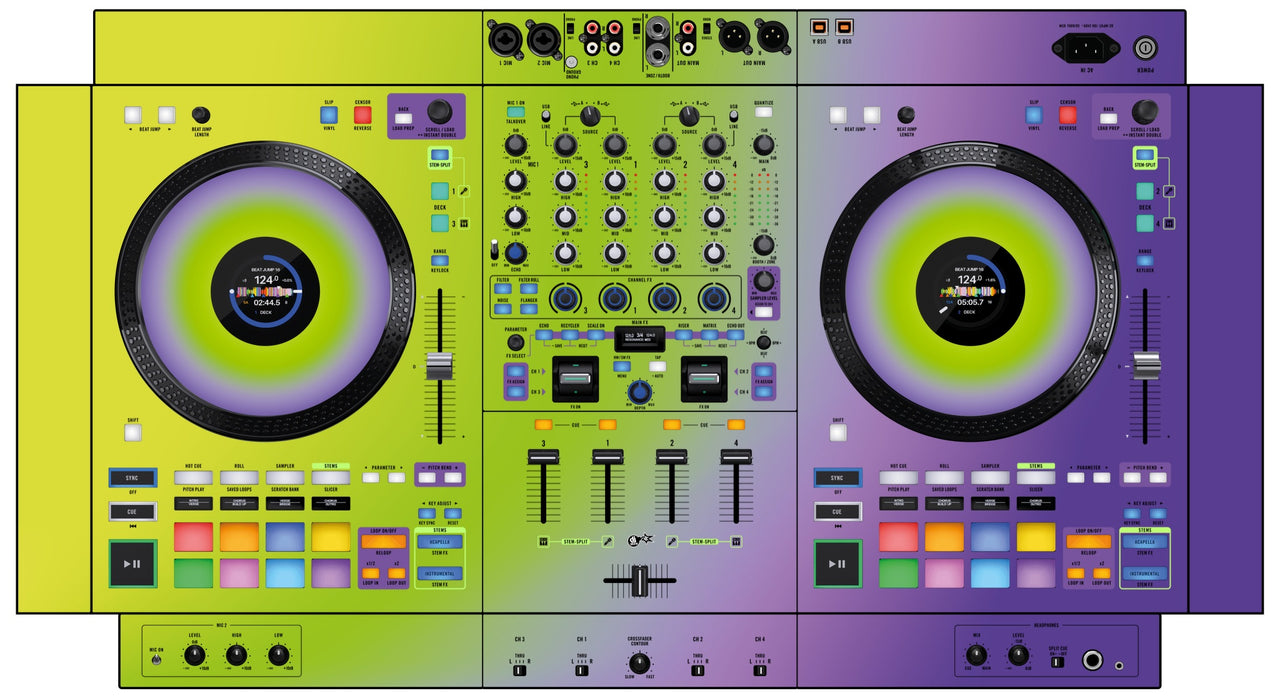The image size is (1280, 698).
Task: Tap the left deck LOOP IN button
Action: click(371, 574)
